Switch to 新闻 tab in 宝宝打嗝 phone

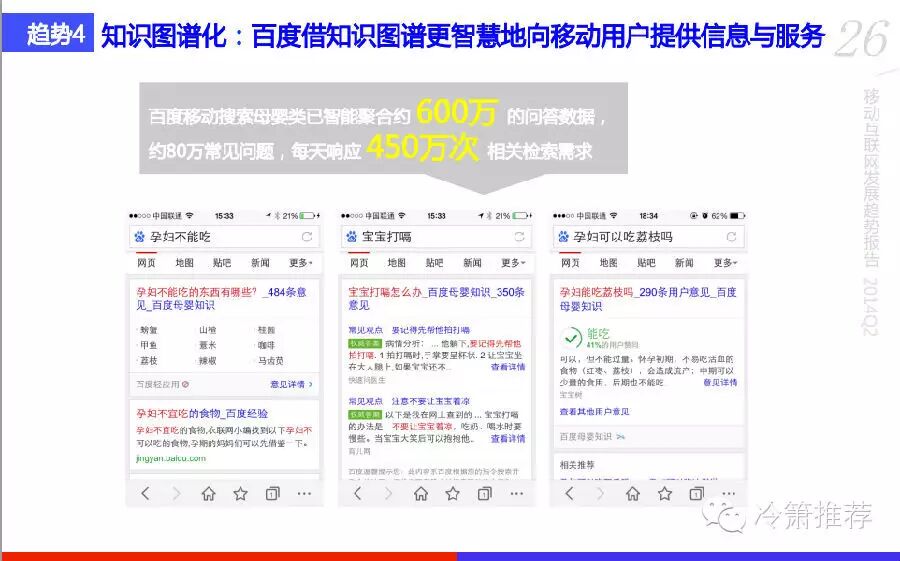472,263
